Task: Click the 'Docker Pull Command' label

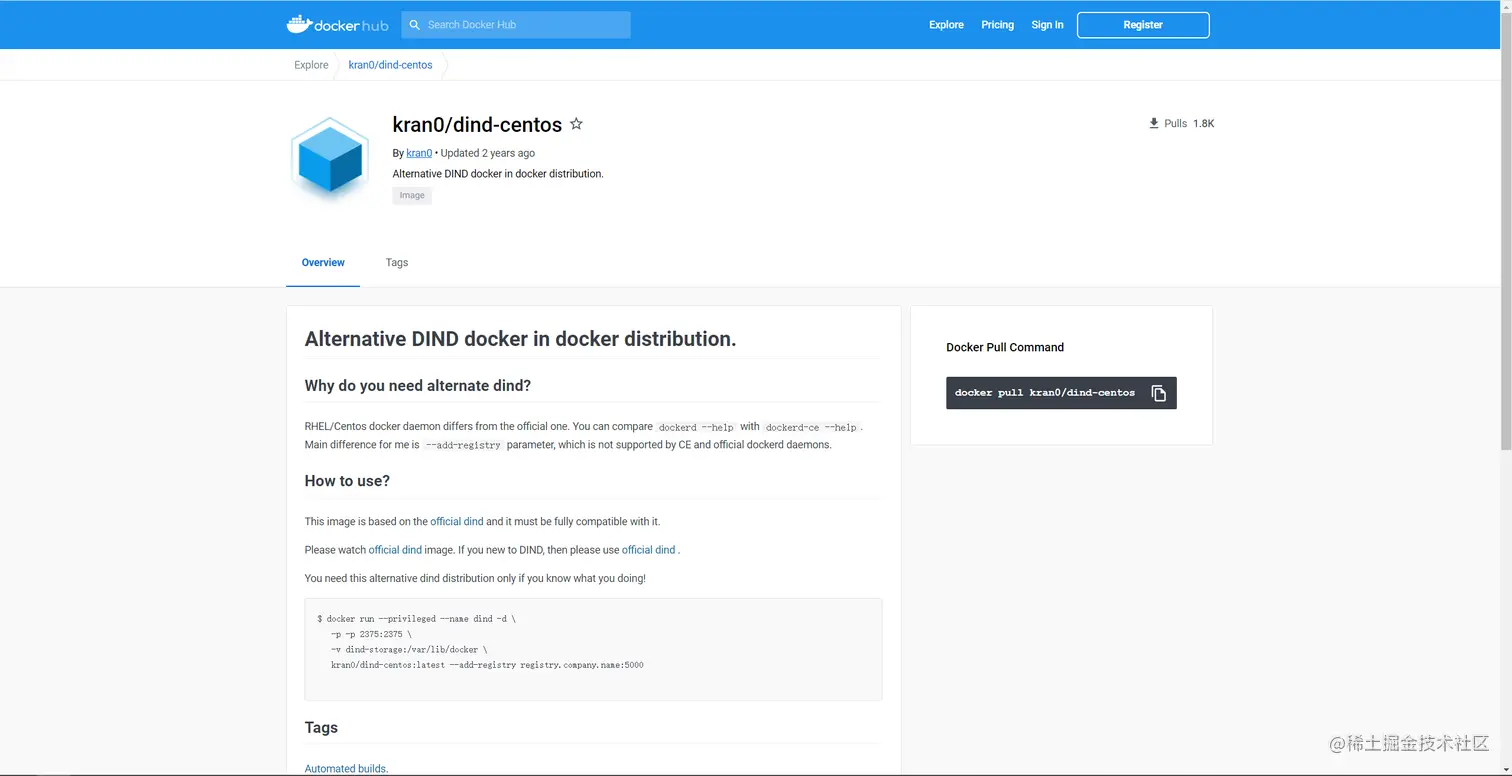Action: tap(1005, 348)
